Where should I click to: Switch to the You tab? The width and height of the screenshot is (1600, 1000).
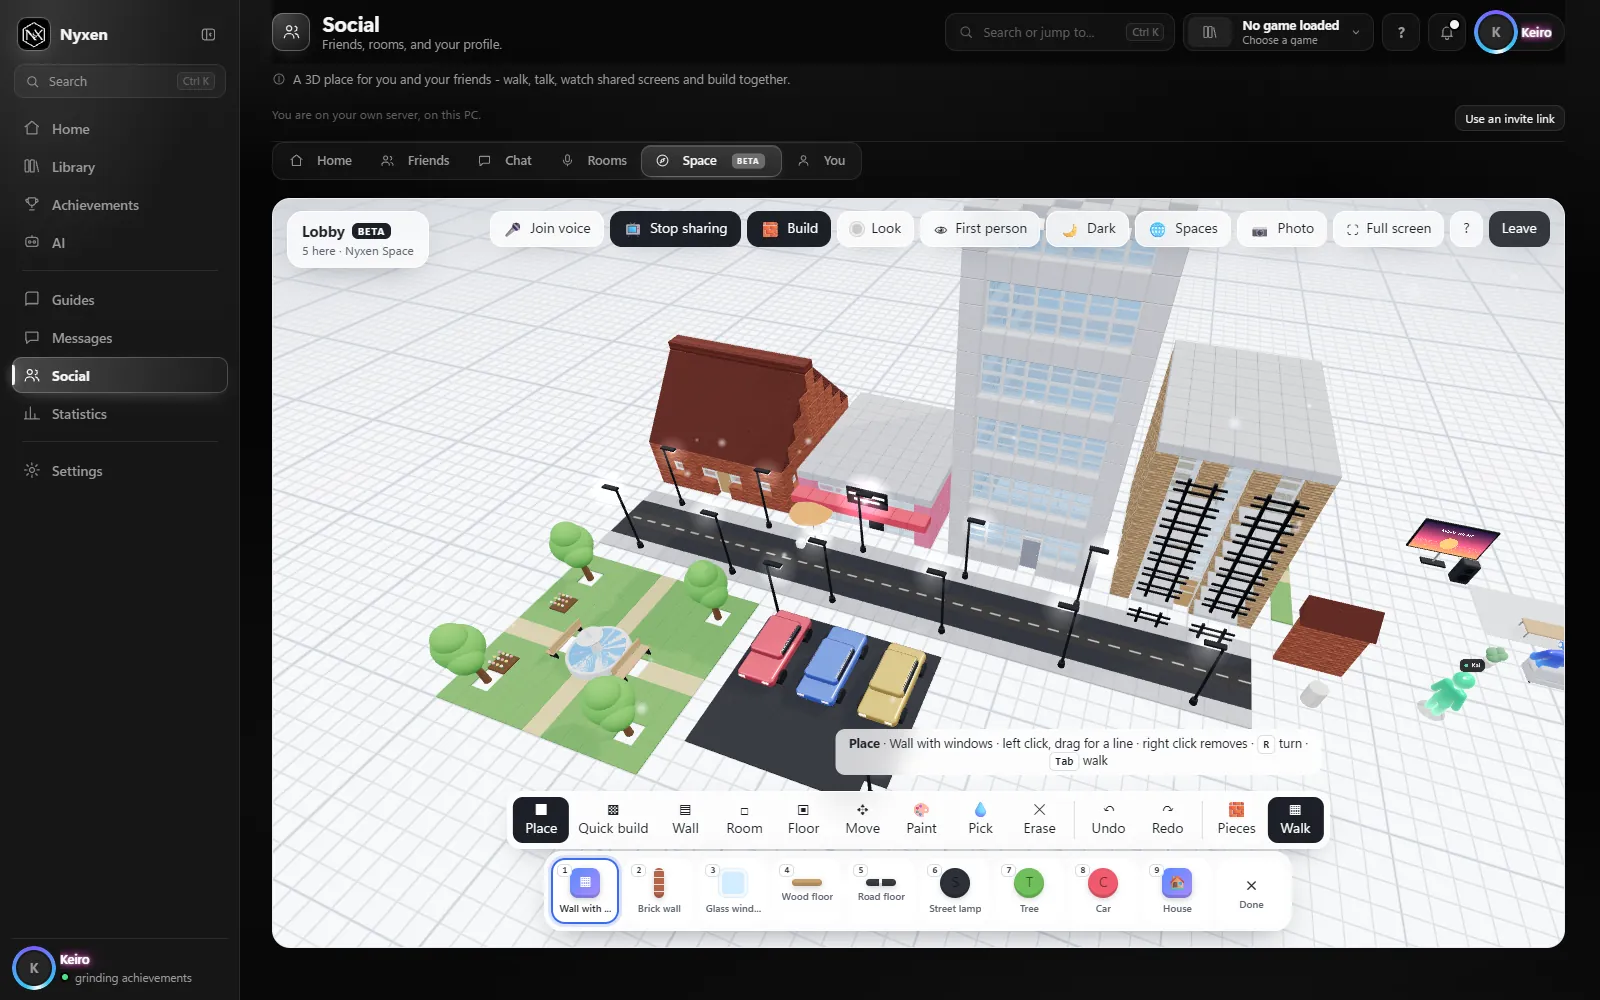click(821, 161)
